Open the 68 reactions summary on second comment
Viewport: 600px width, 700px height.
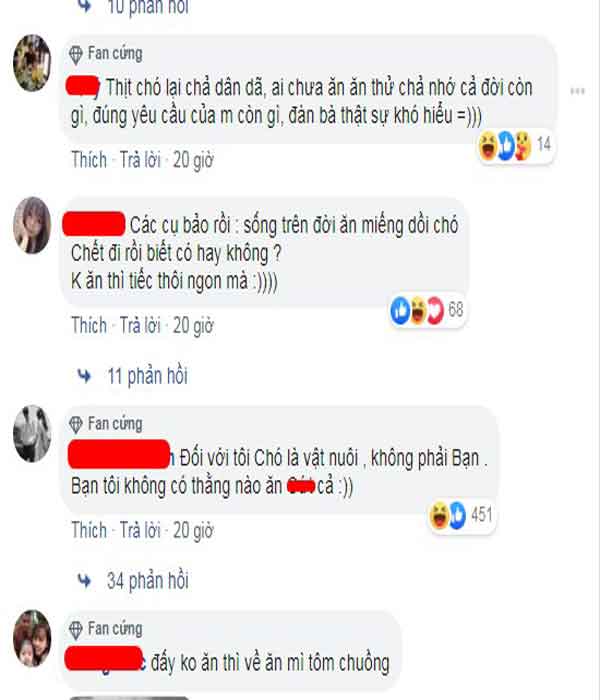pos(428,310)
